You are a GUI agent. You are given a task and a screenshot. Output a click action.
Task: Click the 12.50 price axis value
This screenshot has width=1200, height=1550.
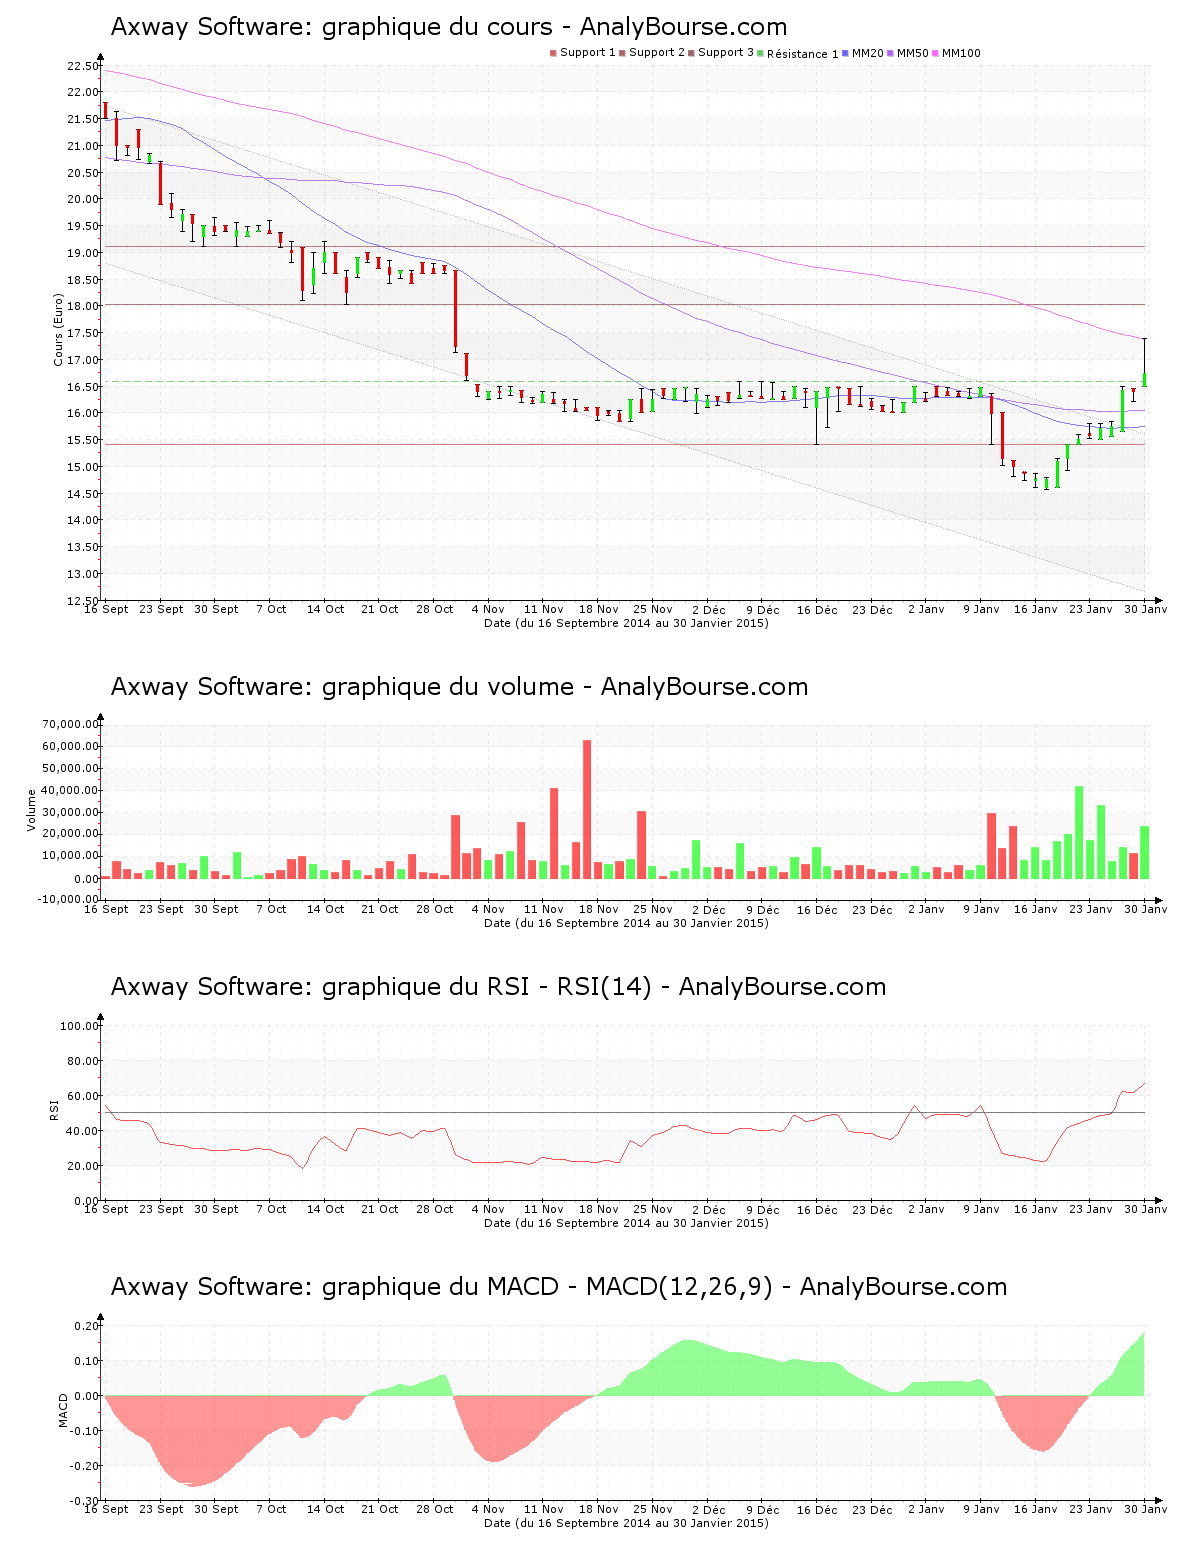(83, 601)
